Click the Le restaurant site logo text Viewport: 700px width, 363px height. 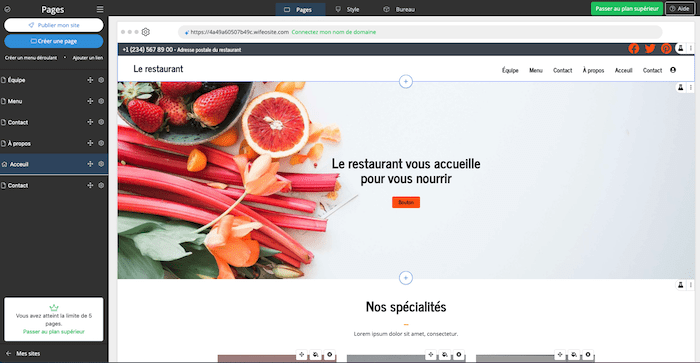tap(158, 69)
